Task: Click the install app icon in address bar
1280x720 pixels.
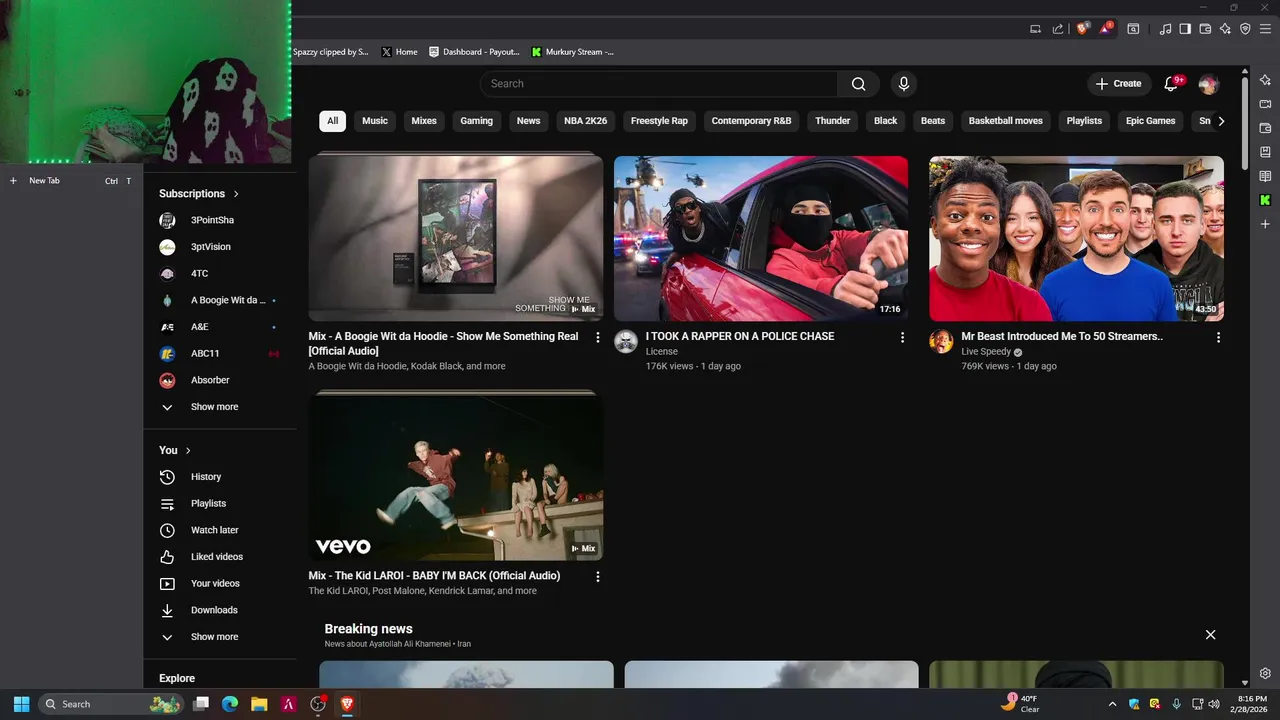Action: (x=1036, y=29)
